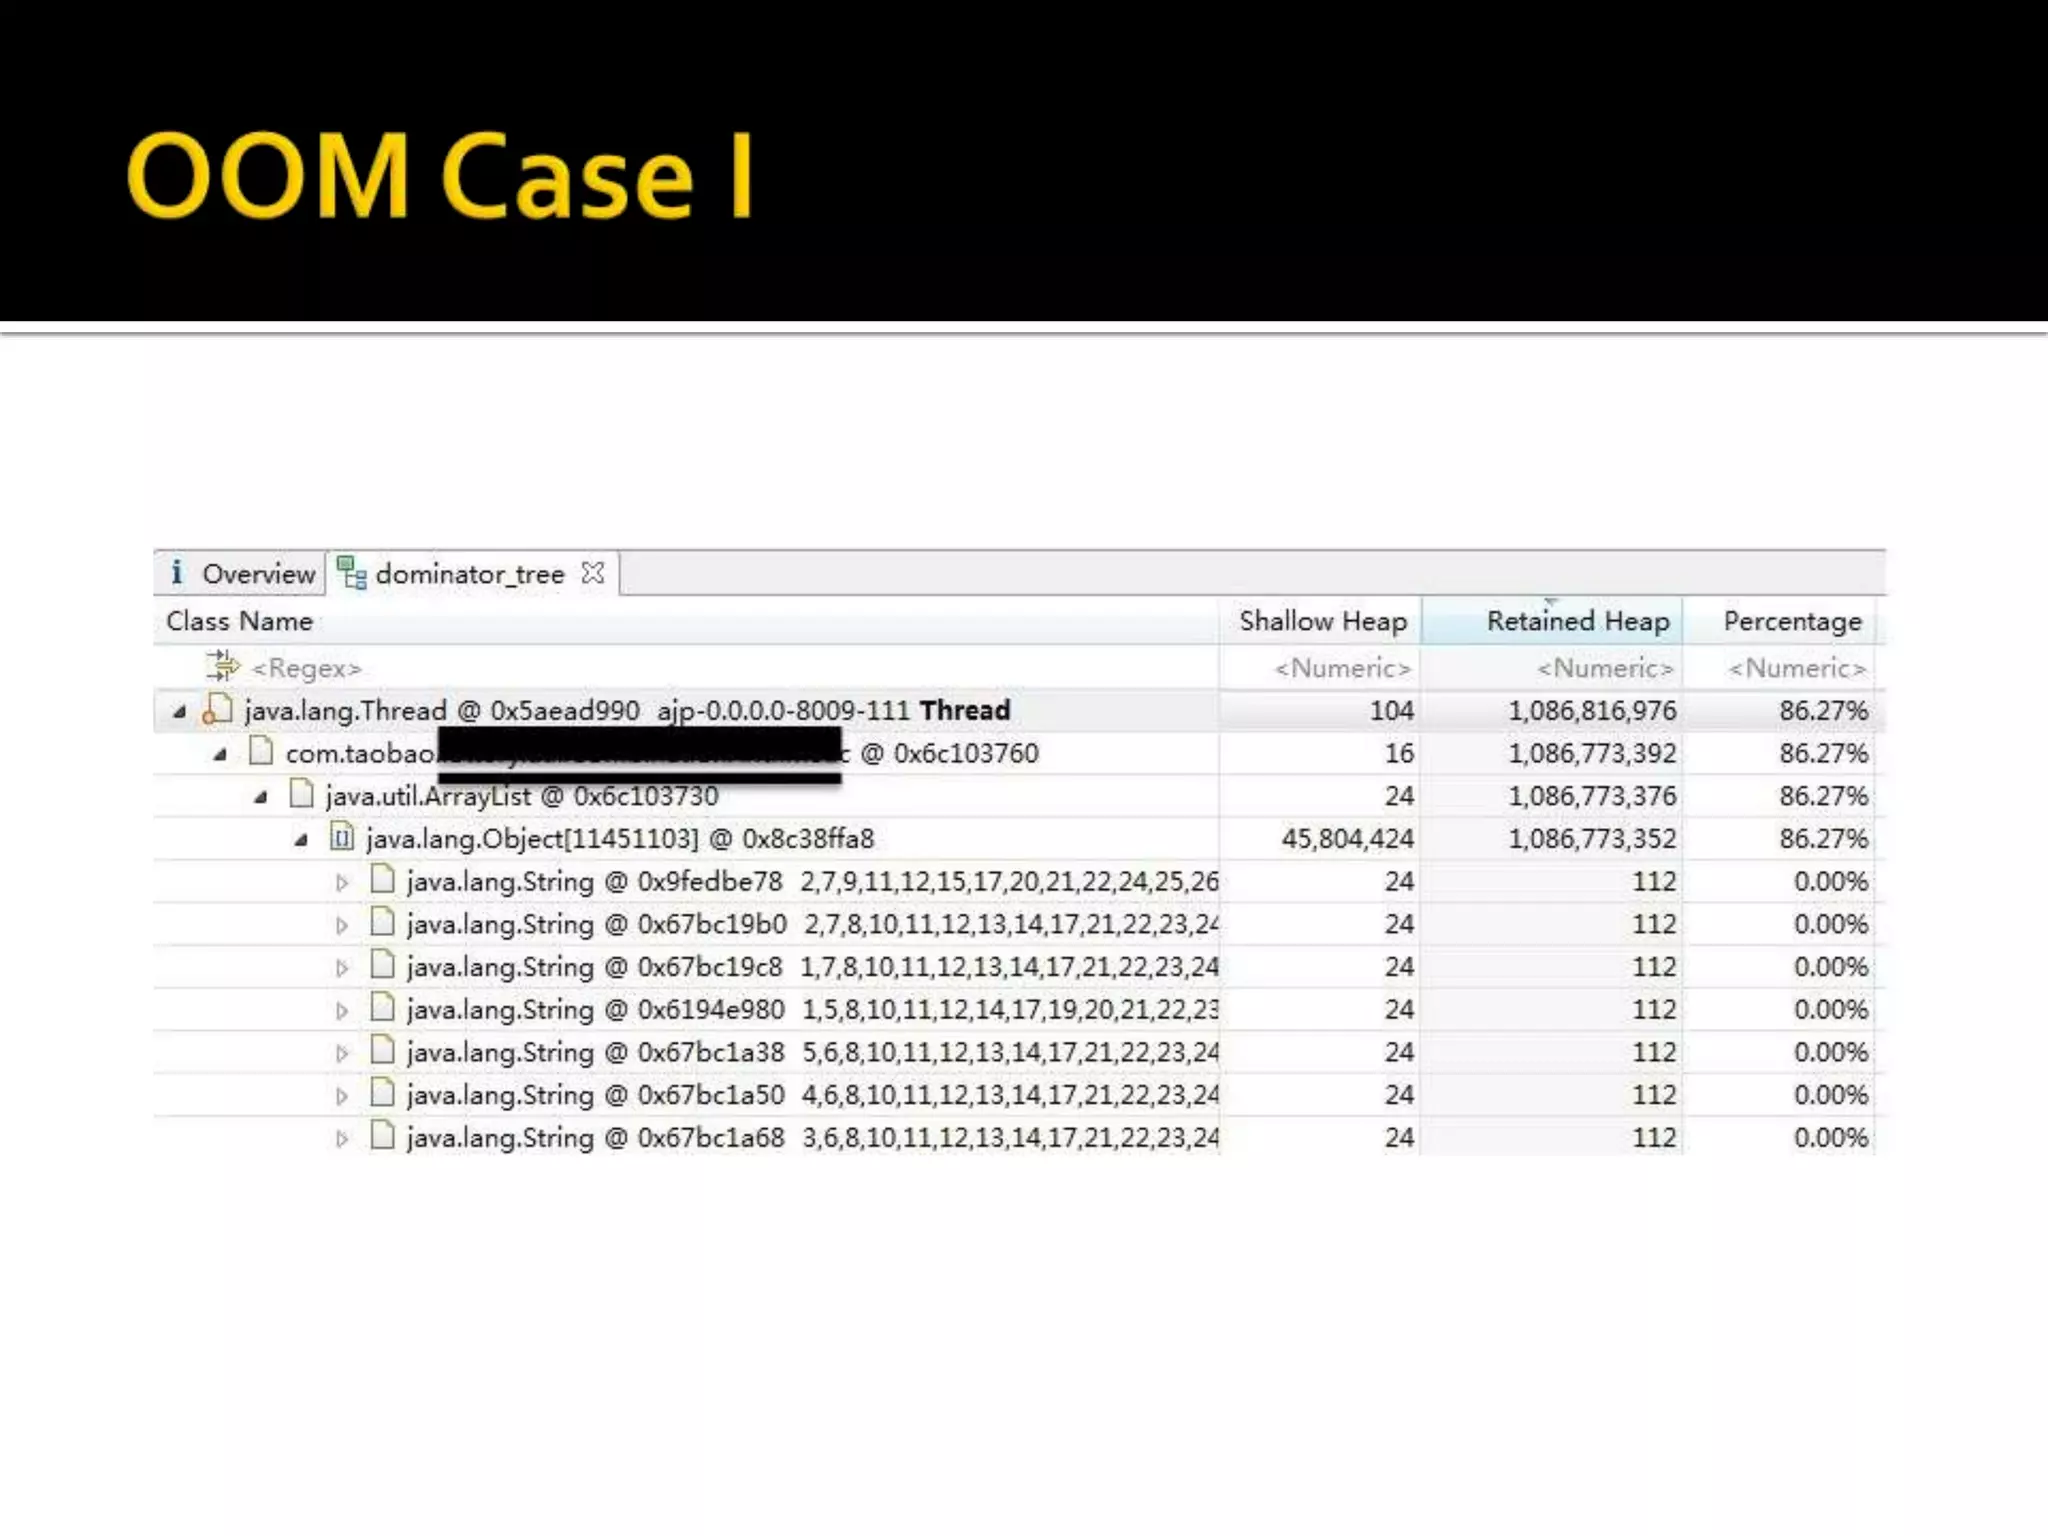Click the file icon of String @ 0x9fedbe78
This screenshot has height=1536, width=2048.
382,880
